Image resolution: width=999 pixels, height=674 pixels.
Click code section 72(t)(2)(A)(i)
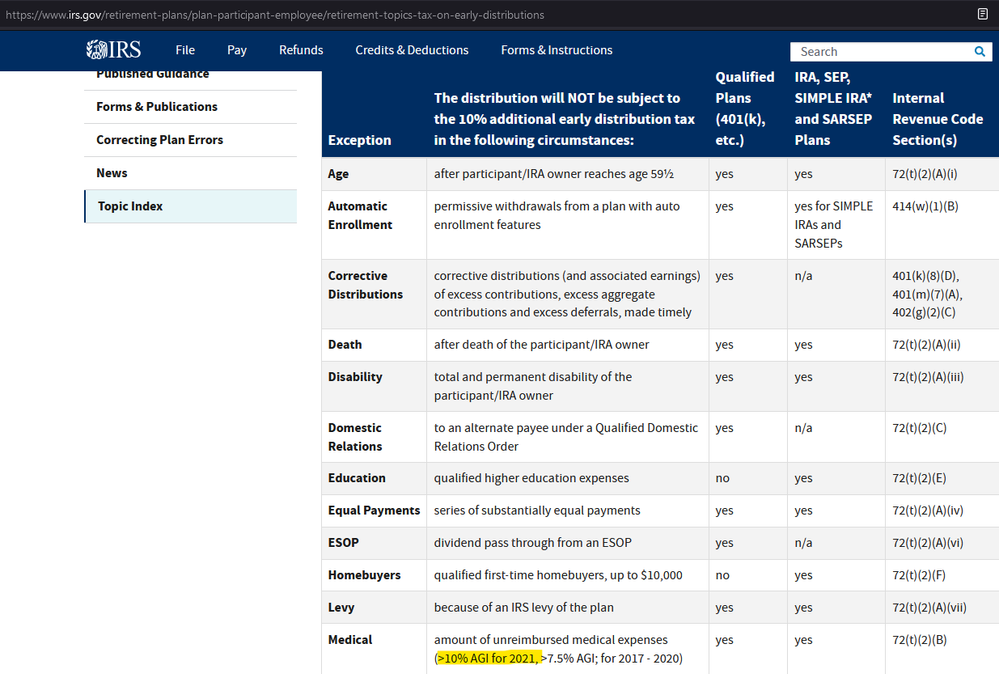tap(924, 174)
